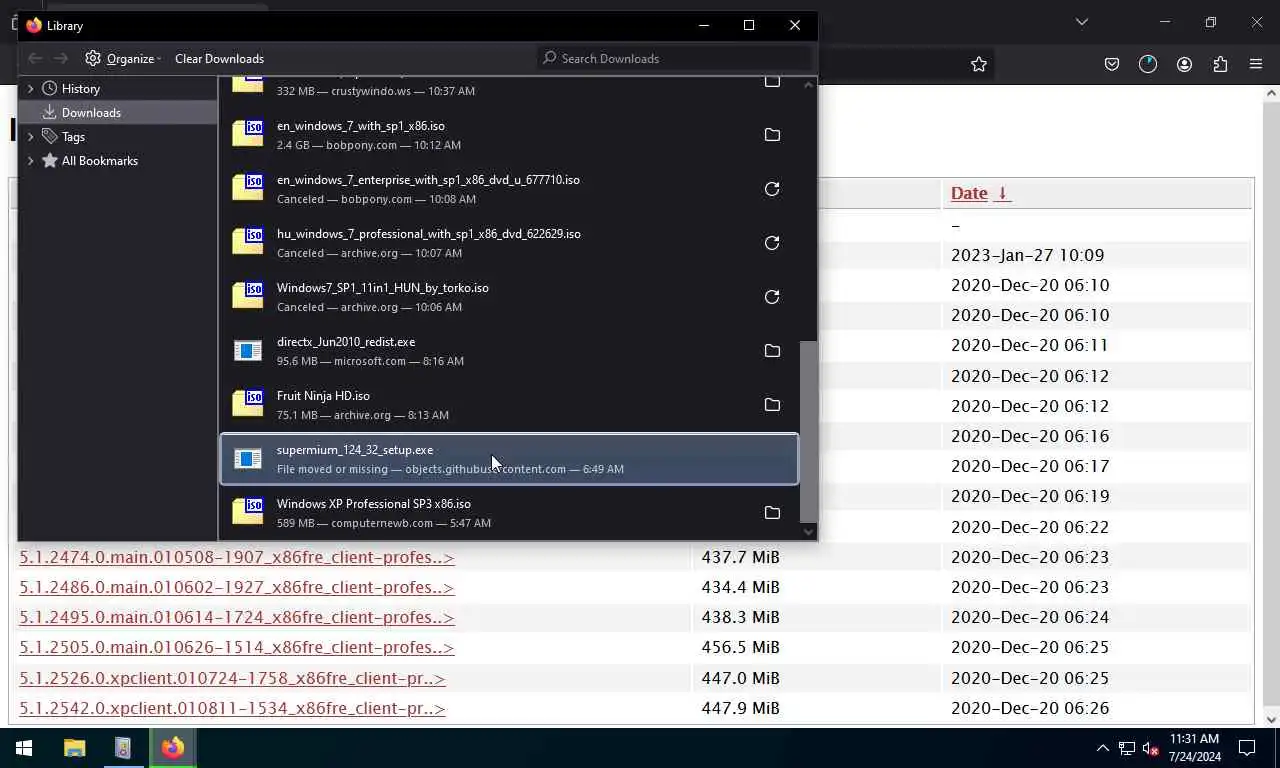Screen dimensions: 1280x768
Task: Expand the Tags tree node
Action: pyautogui.click(x=30, y=136)
